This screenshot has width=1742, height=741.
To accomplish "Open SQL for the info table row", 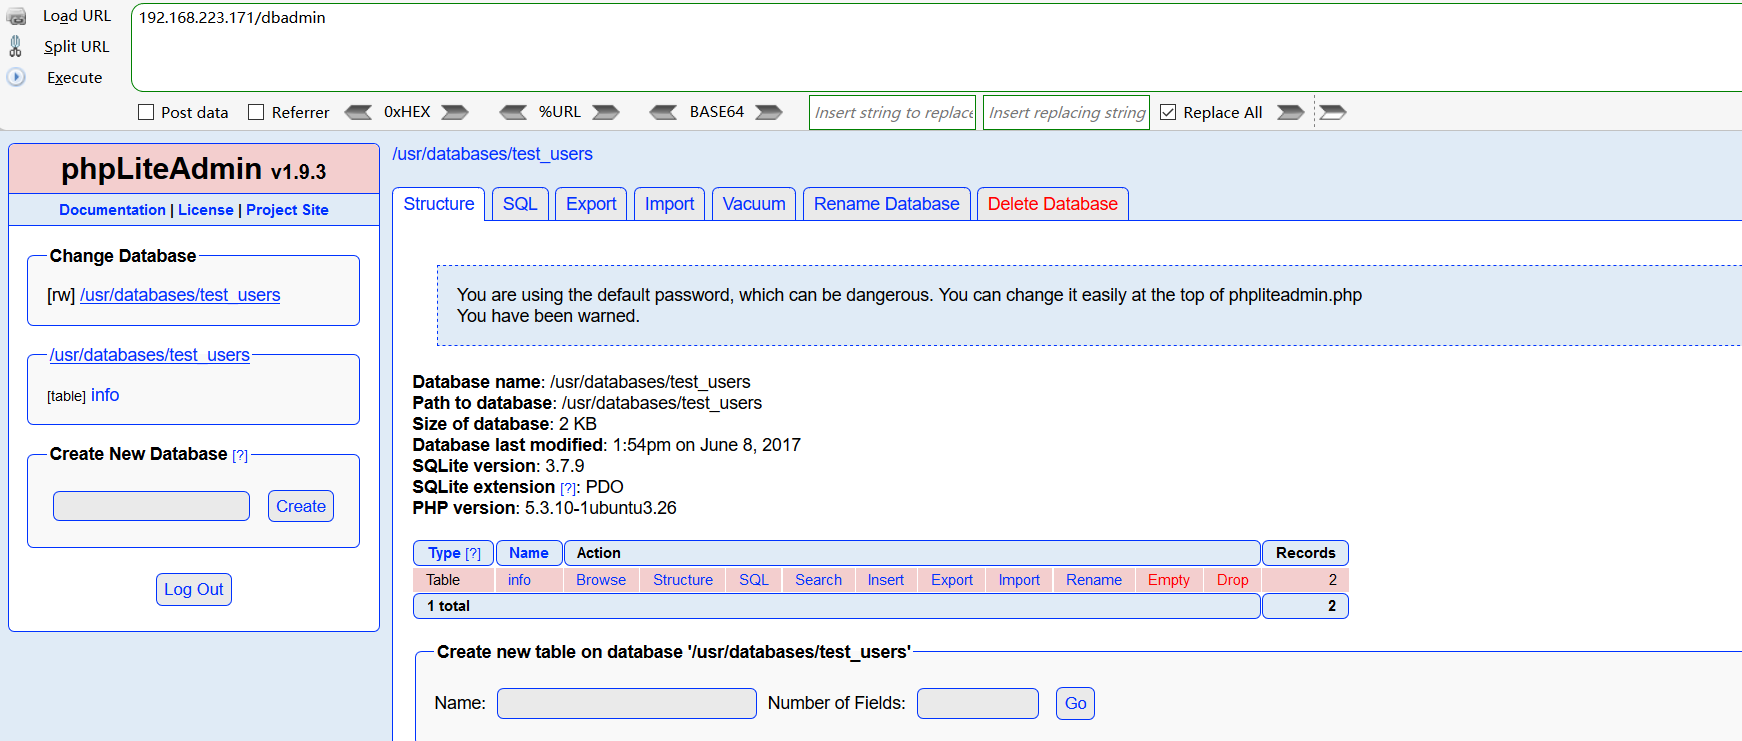I will [754, 580].
